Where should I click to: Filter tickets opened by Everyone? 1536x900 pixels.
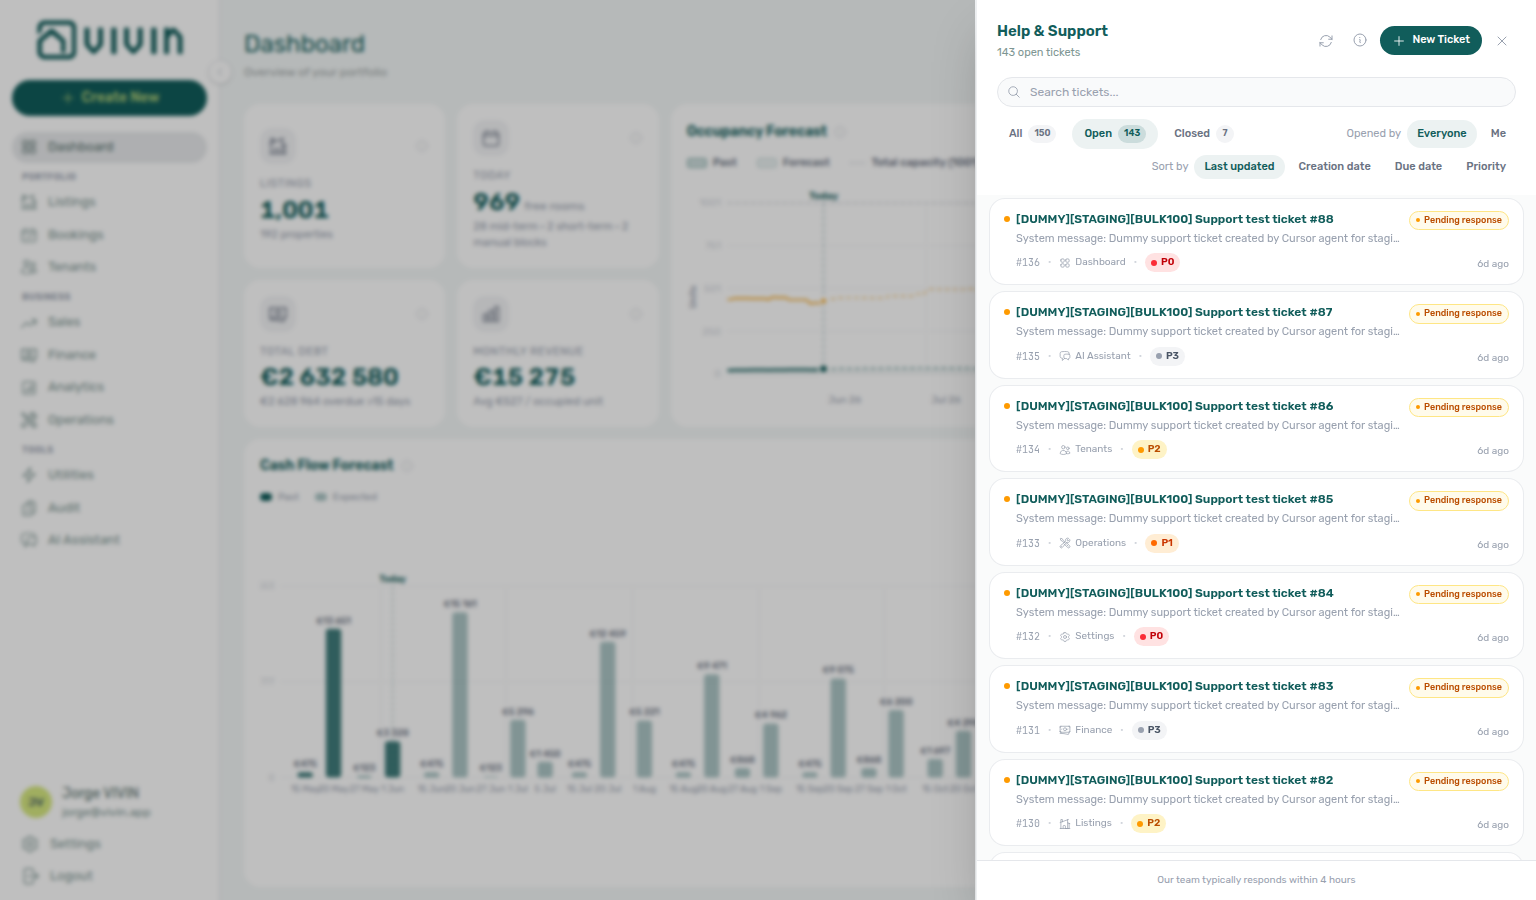1442,133
